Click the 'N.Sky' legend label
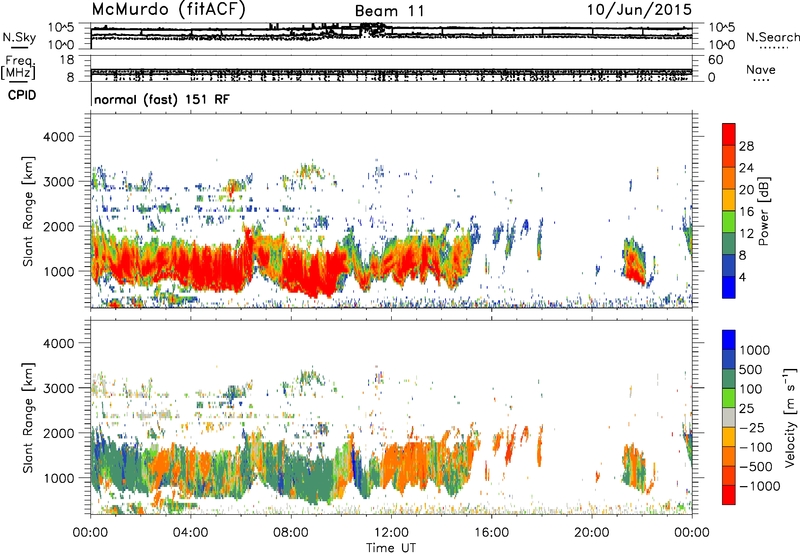This screenshot has width=800, height=554. point(19,38)
